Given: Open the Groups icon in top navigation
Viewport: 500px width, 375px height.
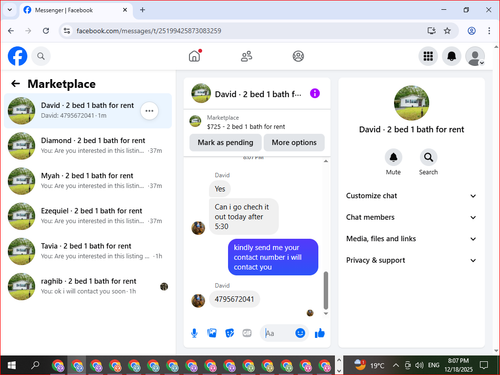Looking at the screenshot, I should point(298,56).
